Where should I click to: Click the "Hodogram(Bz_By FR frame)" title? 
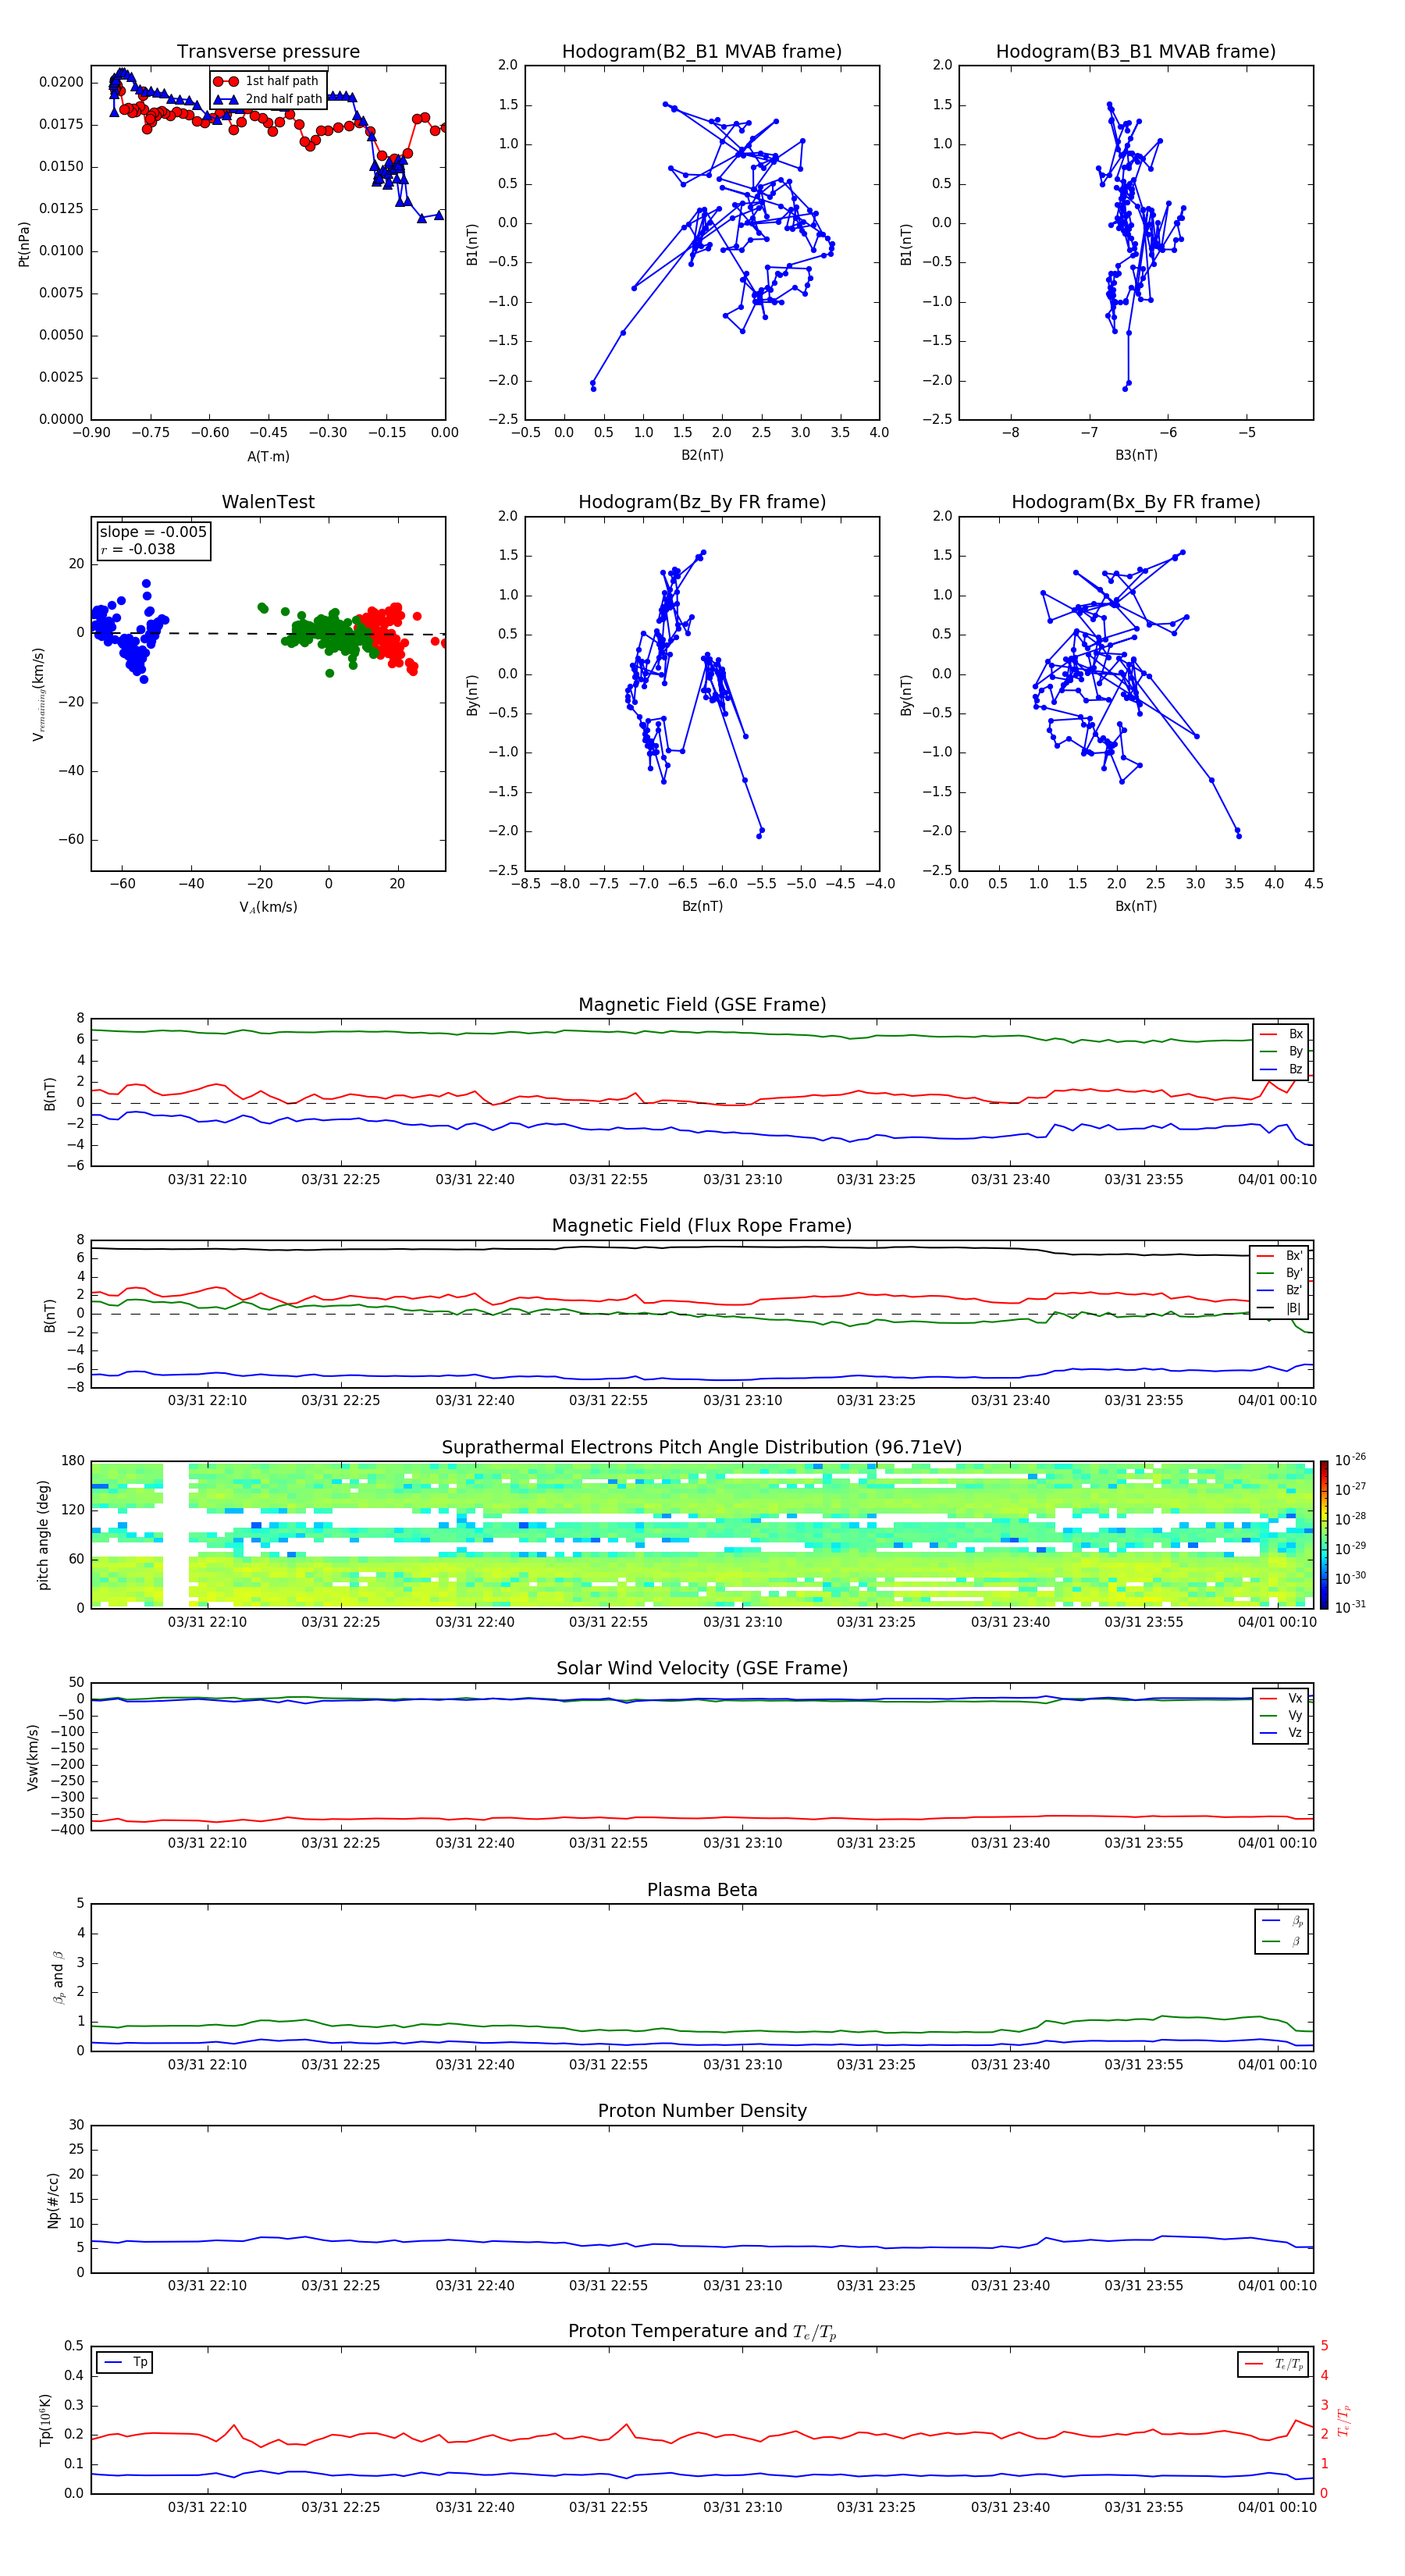pyautogui.click(x=702, y=502)
